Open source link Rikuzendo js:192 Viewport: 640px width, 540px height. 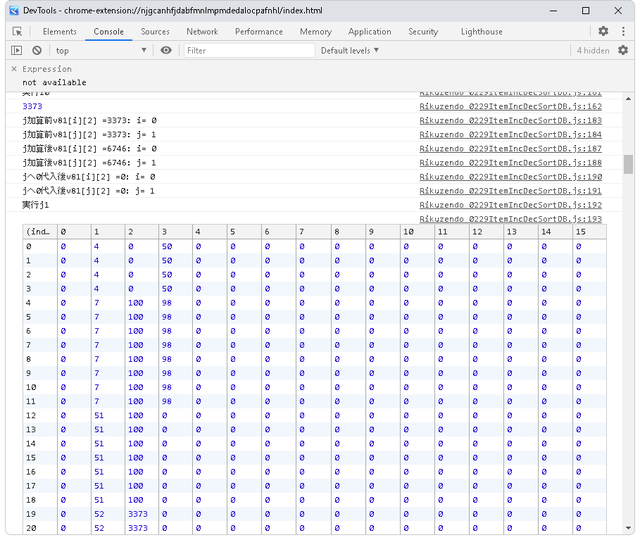511,205
